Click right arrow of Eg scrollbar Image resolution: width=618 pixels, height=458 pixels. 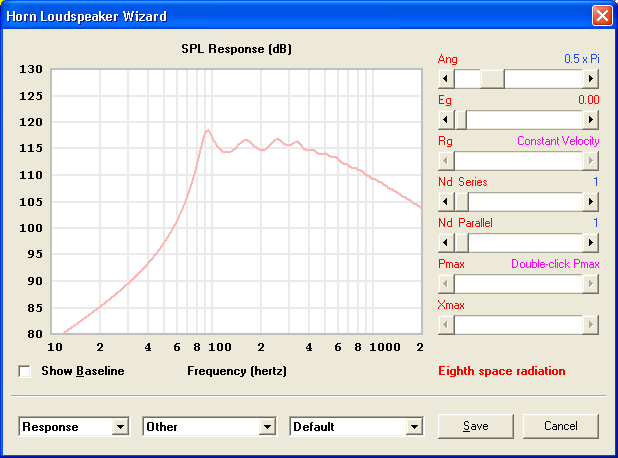click(590, 120)
